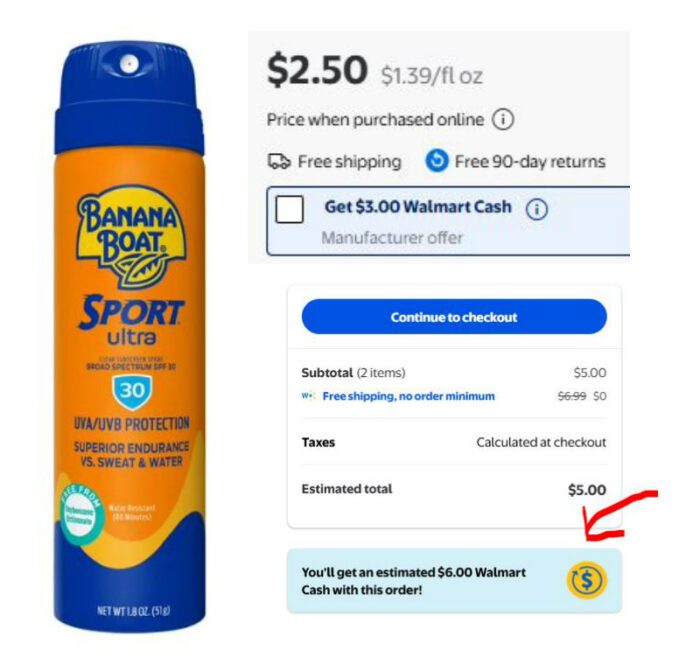700x657 pixels.
Task: Check the Get $3.00 Walmart Cash checkbox
Action: [x=289, y=209]
